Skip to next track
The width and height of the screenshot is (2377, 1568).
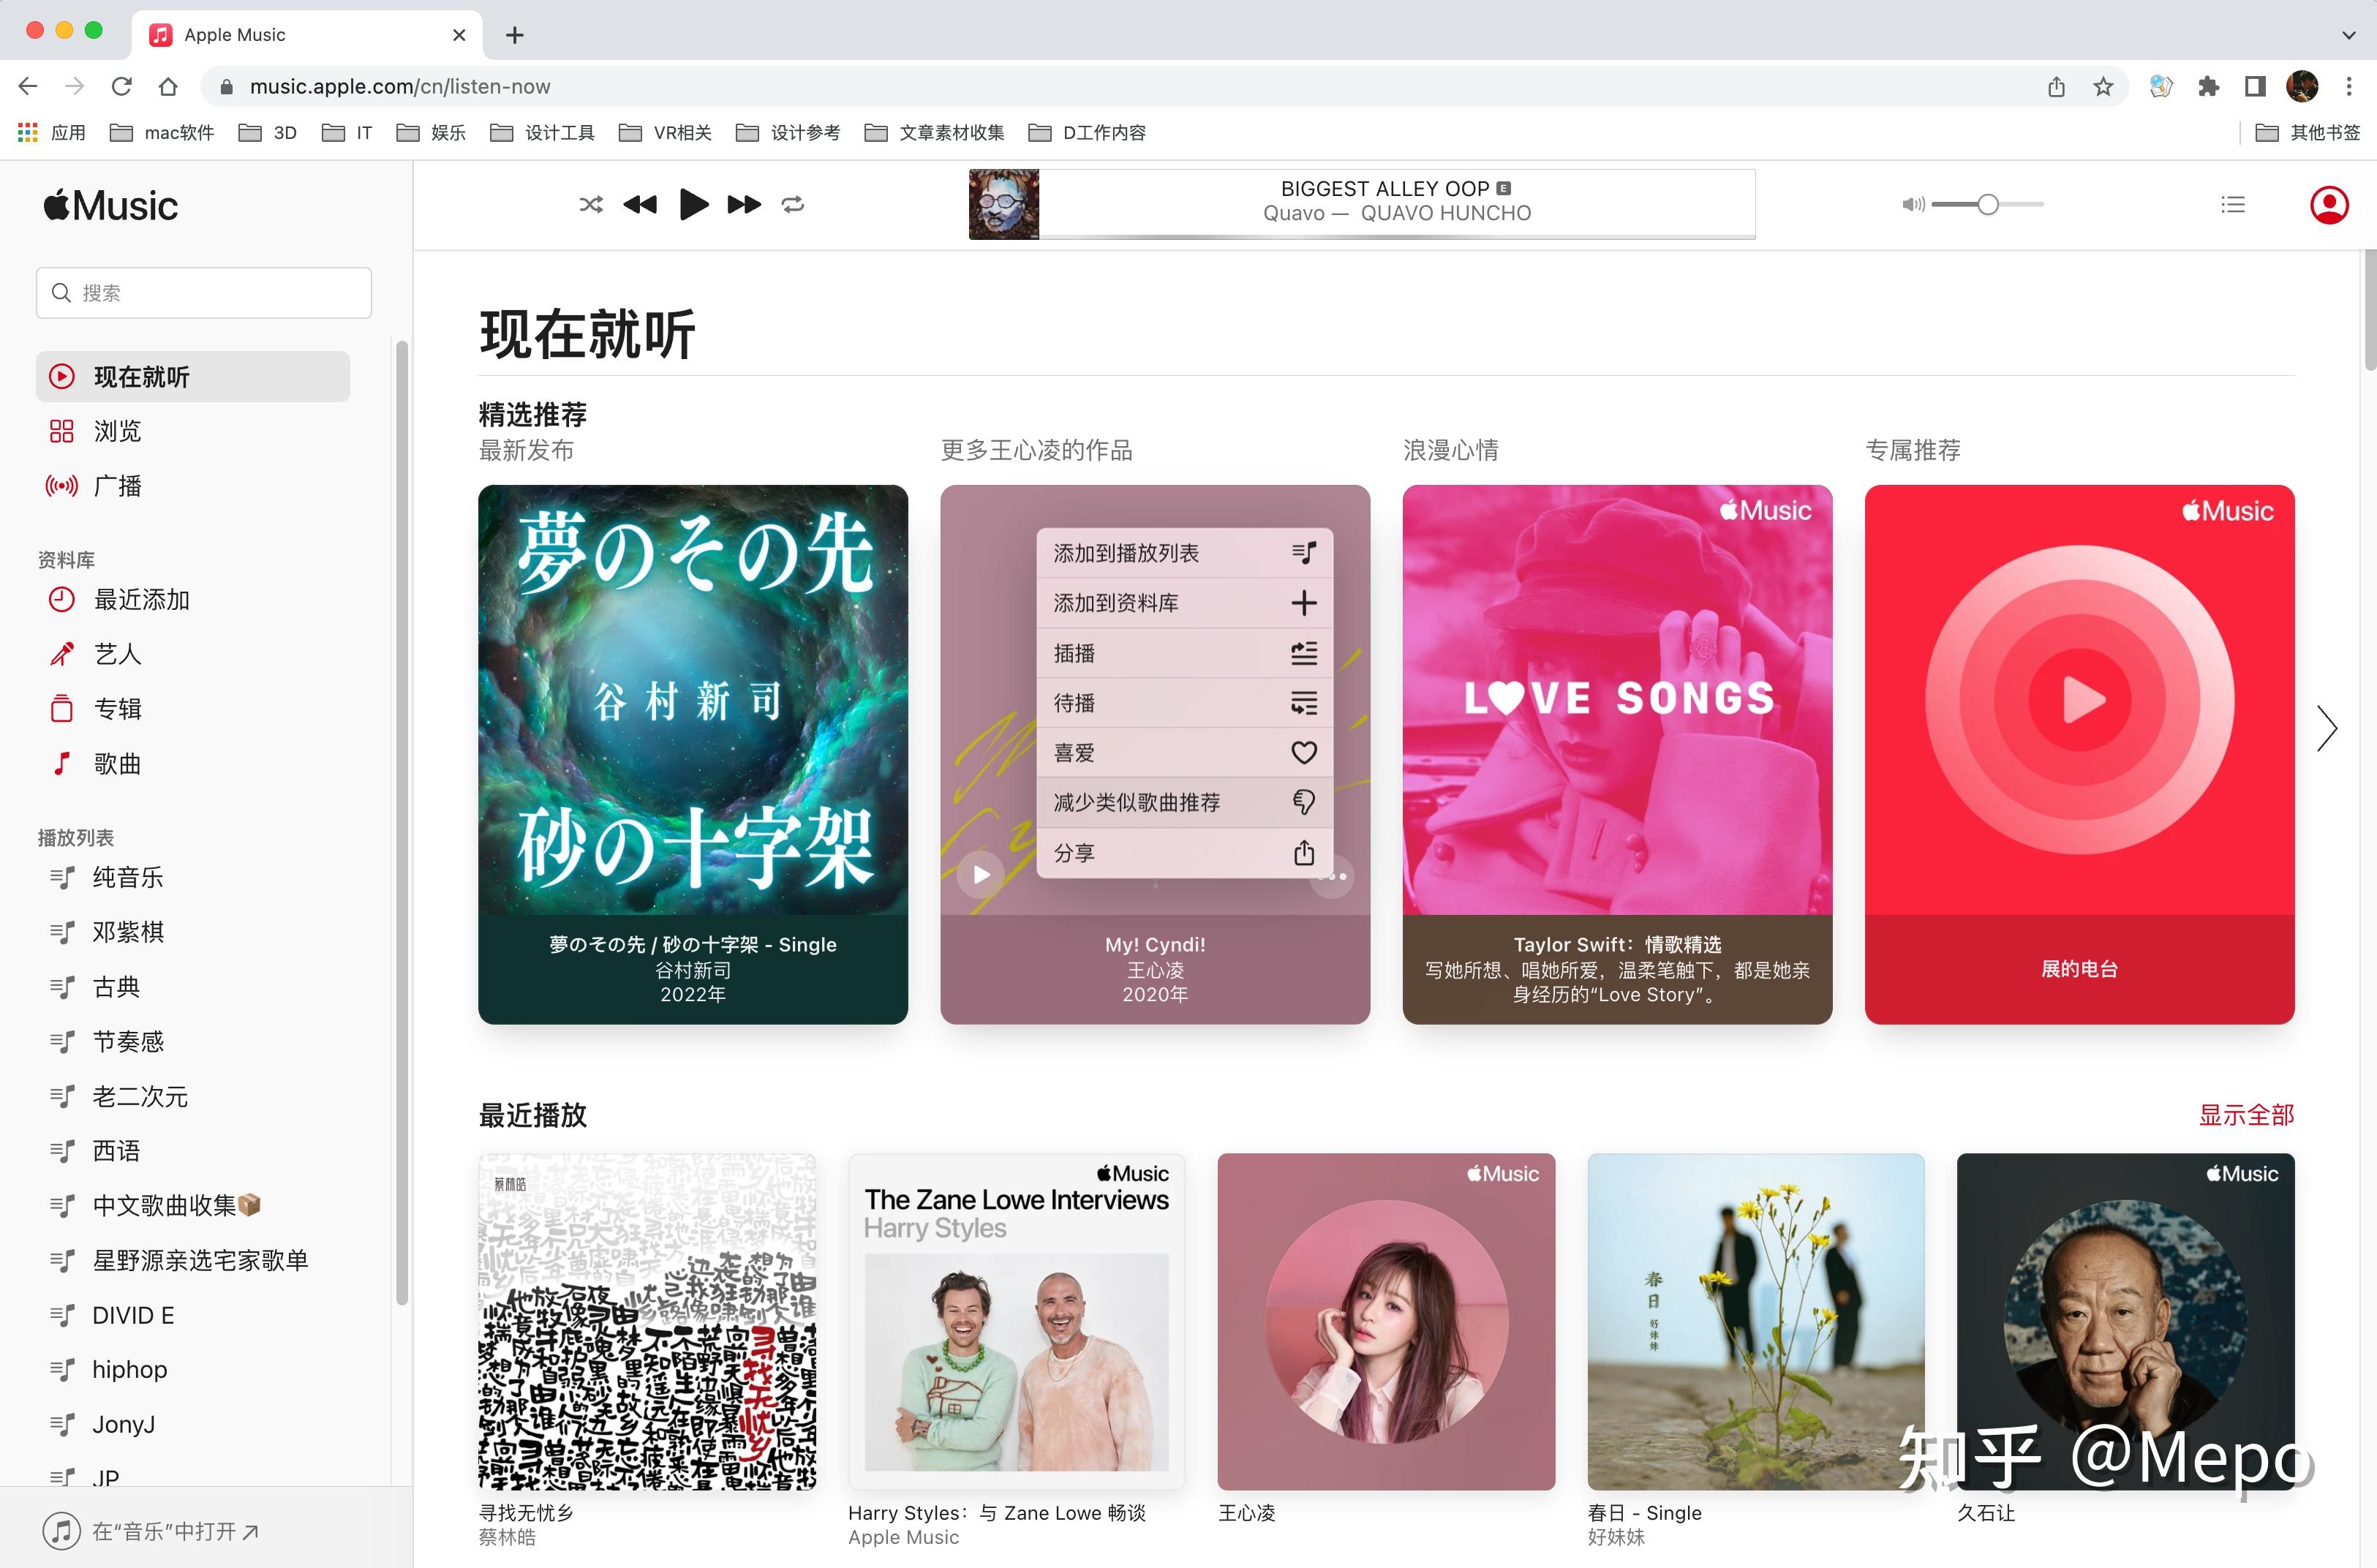pos(744,205)
